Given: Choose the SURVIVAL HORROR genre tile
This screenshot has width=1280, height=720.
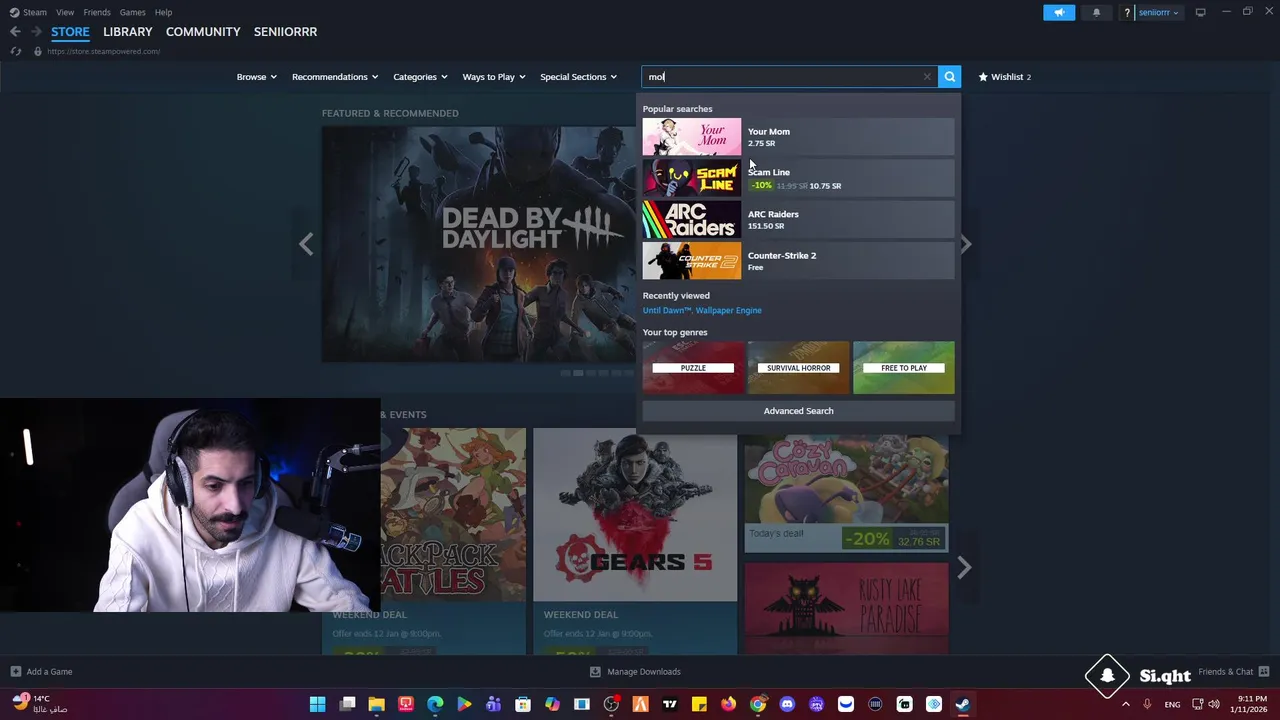Looking at the screenshot, I should (798, 368).
